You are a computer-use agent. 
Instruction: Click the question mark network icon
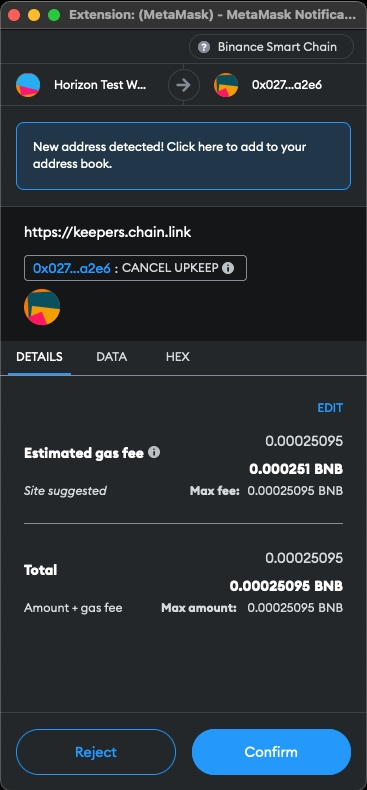204,47
